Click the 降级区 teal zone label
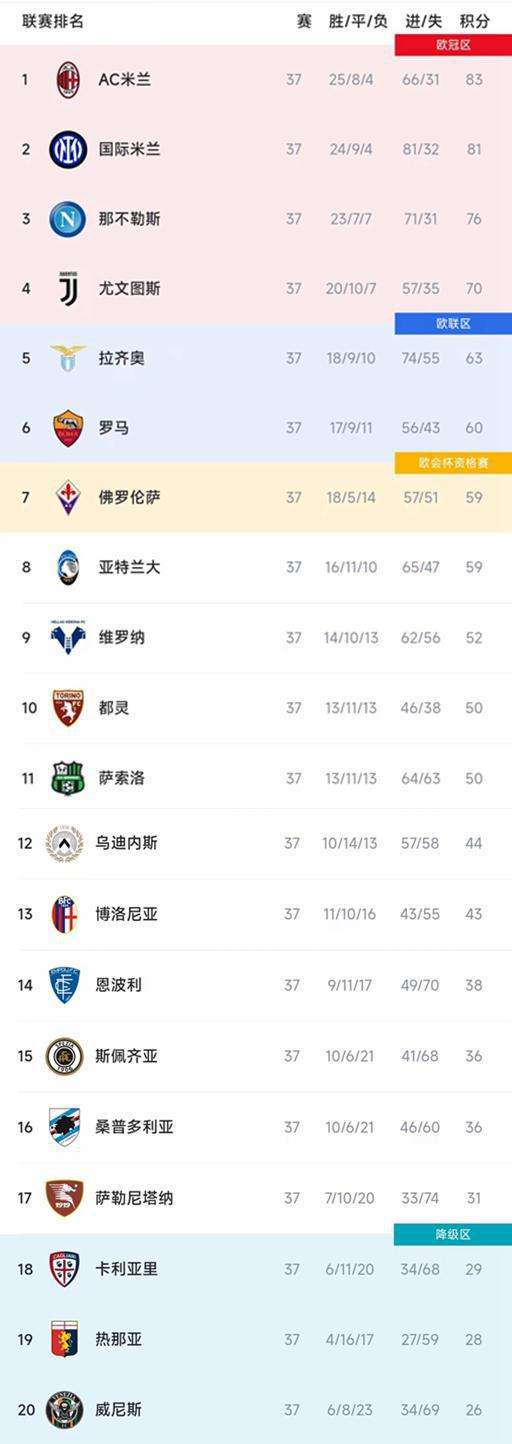Image resolution: width=512 pixels, height=1444 pixels. [453, 1235]
